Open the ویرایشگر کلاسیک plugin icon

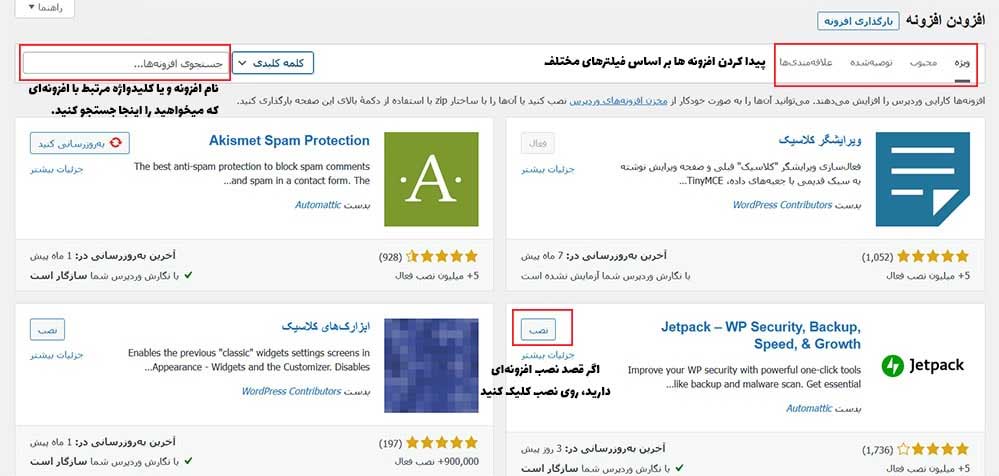923,179
